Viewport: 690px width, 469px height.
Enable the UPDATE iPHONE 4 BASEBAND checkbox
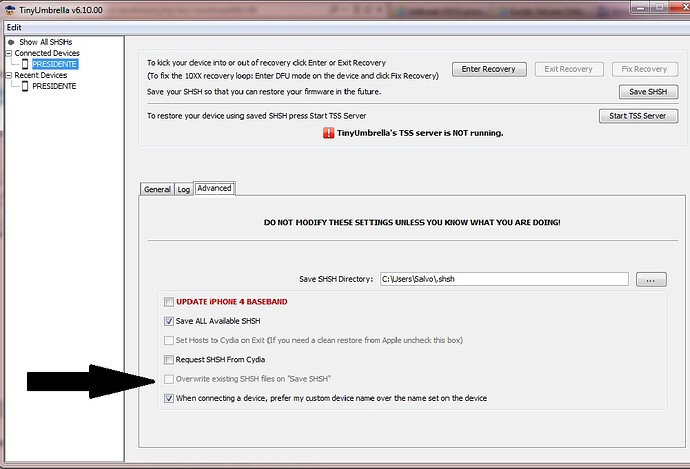click(168, 302)
